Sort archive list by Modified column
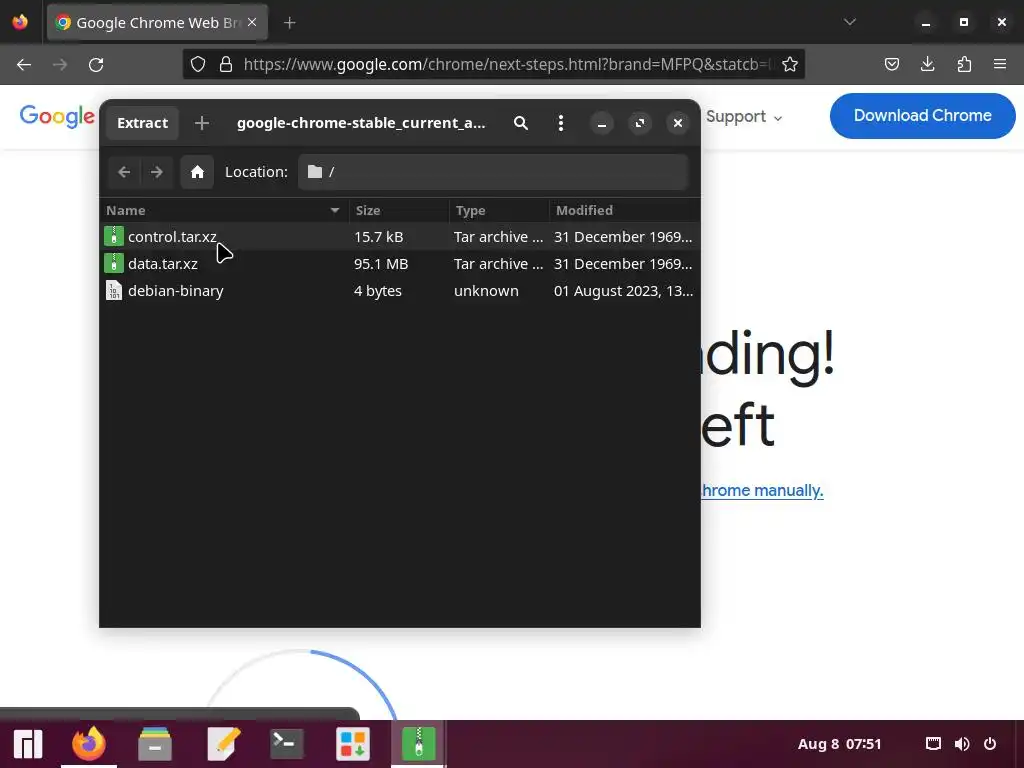 [624, 210]
